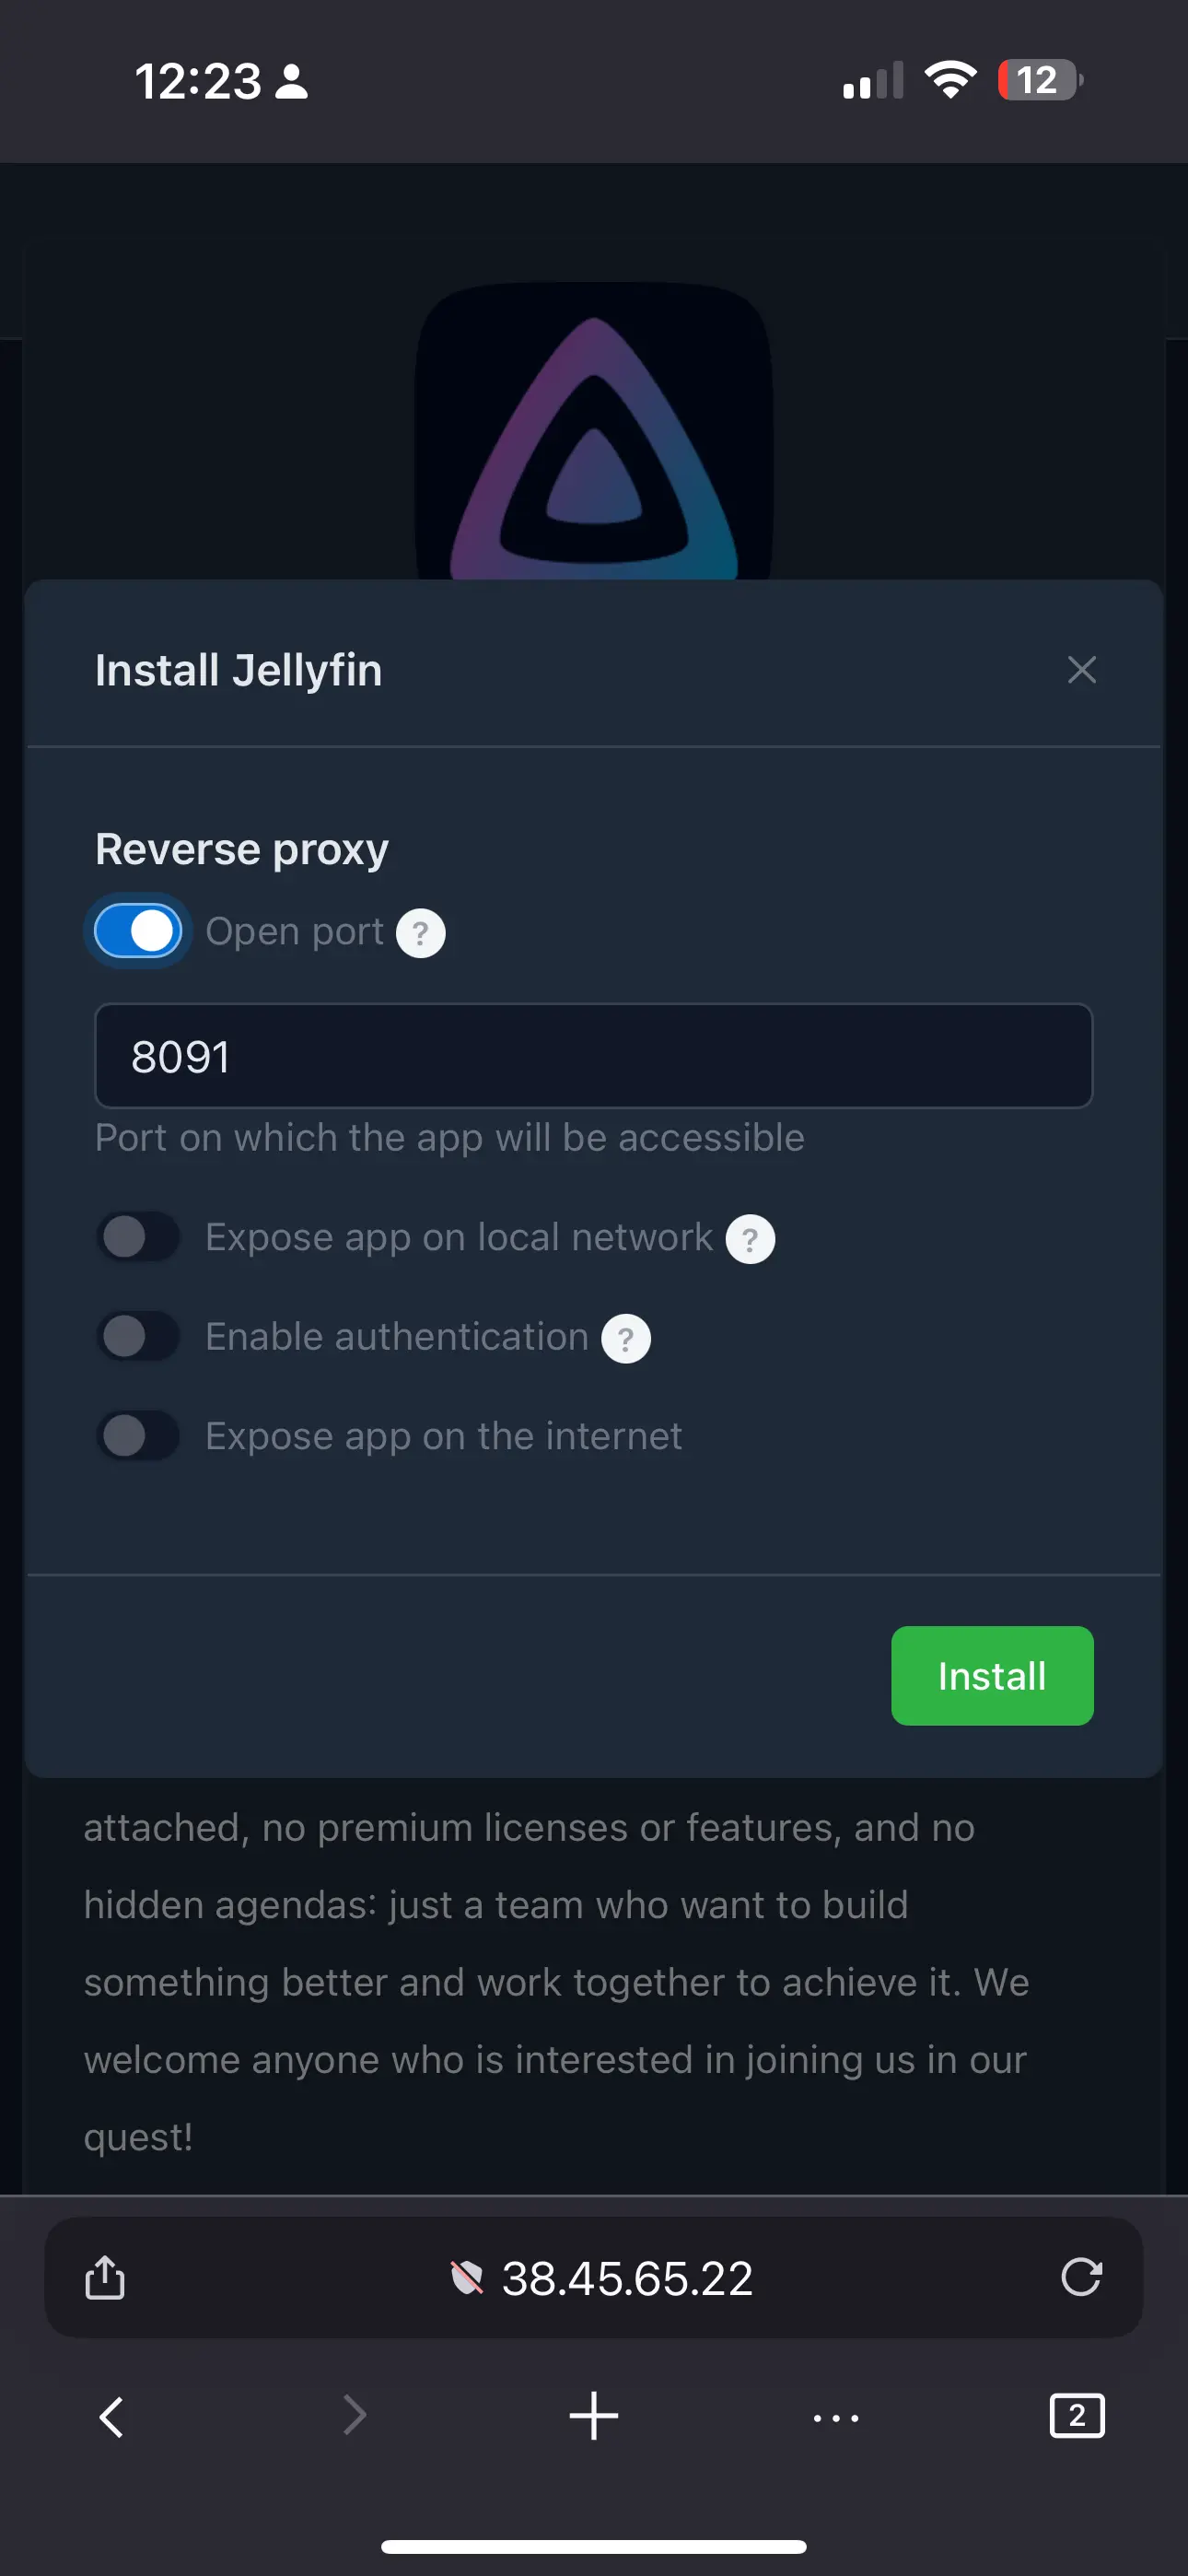Screen dimensions: 1188x2576
Task: Open browser more options ellipsis menu
Action: coord(836,2418)
